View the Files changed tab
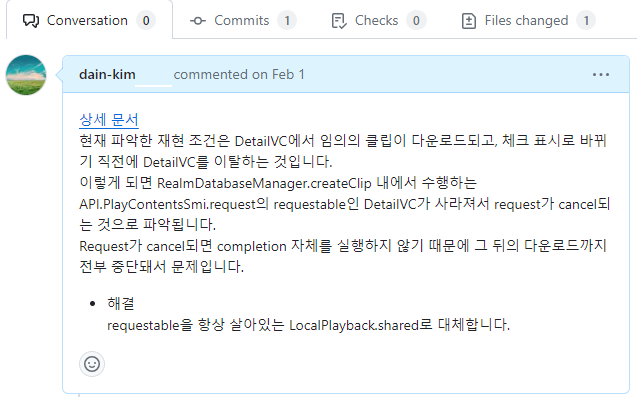The width and height of the screenshot is (637, 397). [528, 20]
